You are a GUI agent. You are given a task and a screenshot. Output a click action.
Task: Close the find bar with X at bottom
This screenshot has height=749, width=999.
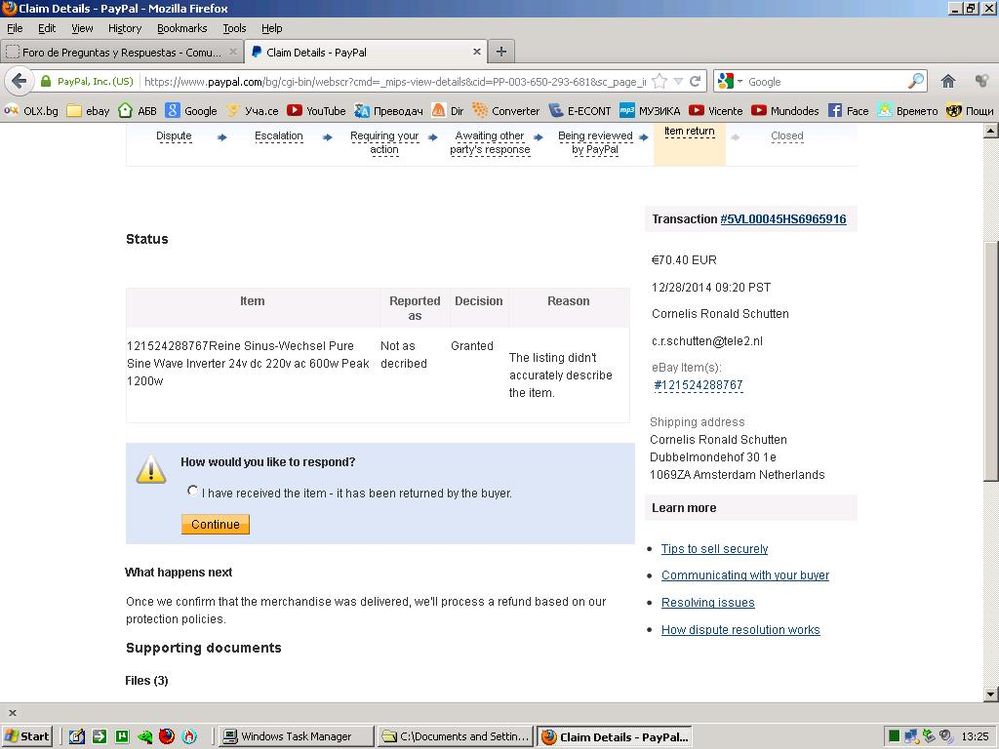(12, 713)
